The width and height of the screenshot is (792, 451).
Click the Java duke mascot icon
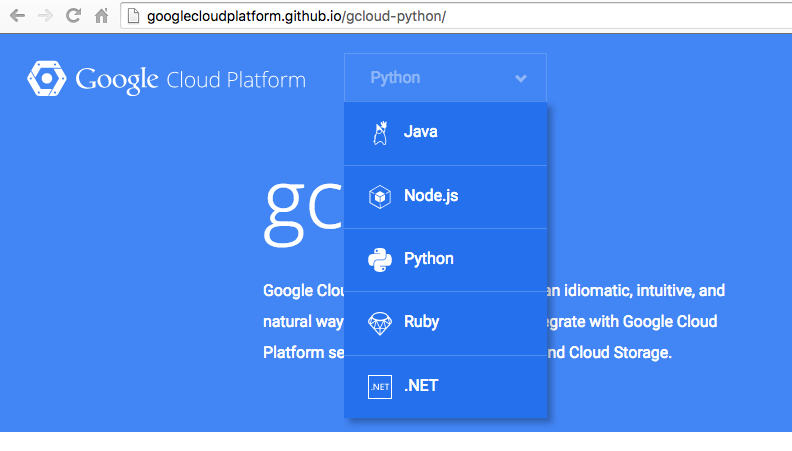coord(380,133)
